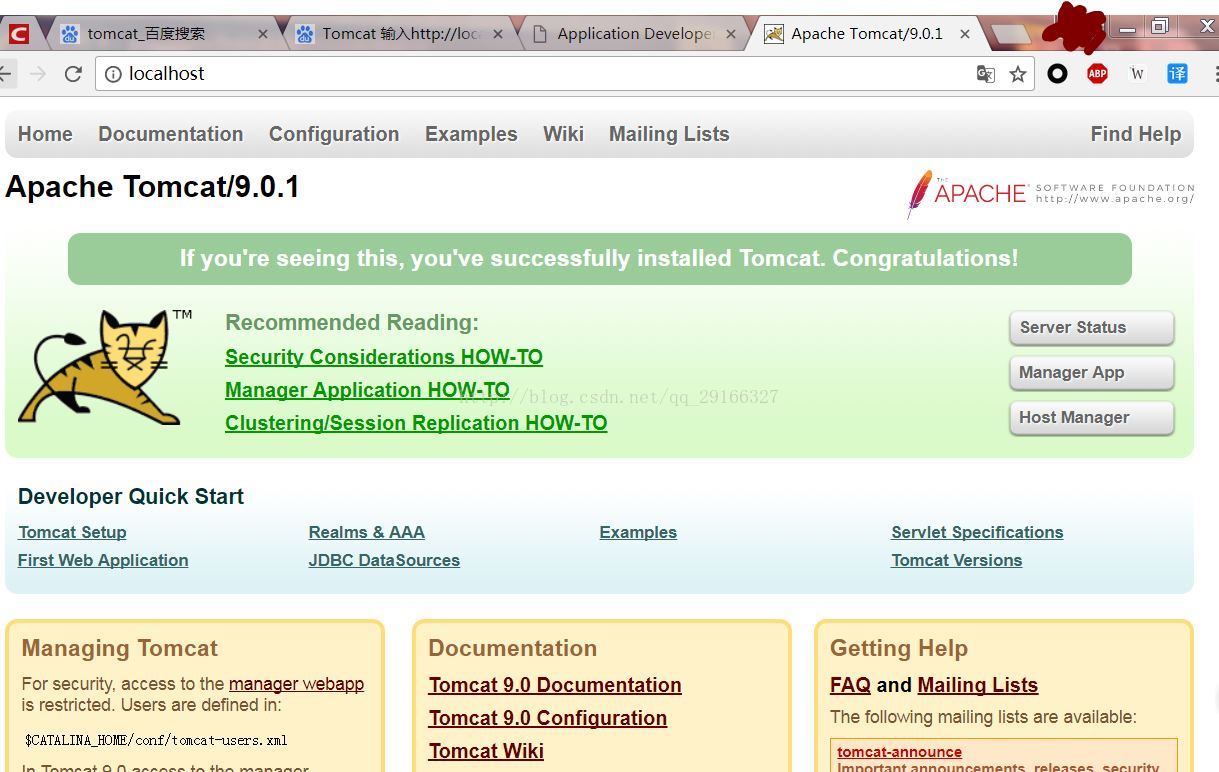Click the Apache Tomcat/9.0.1 heading
This screenshot has width=1219, height=772.
(153, 187)
